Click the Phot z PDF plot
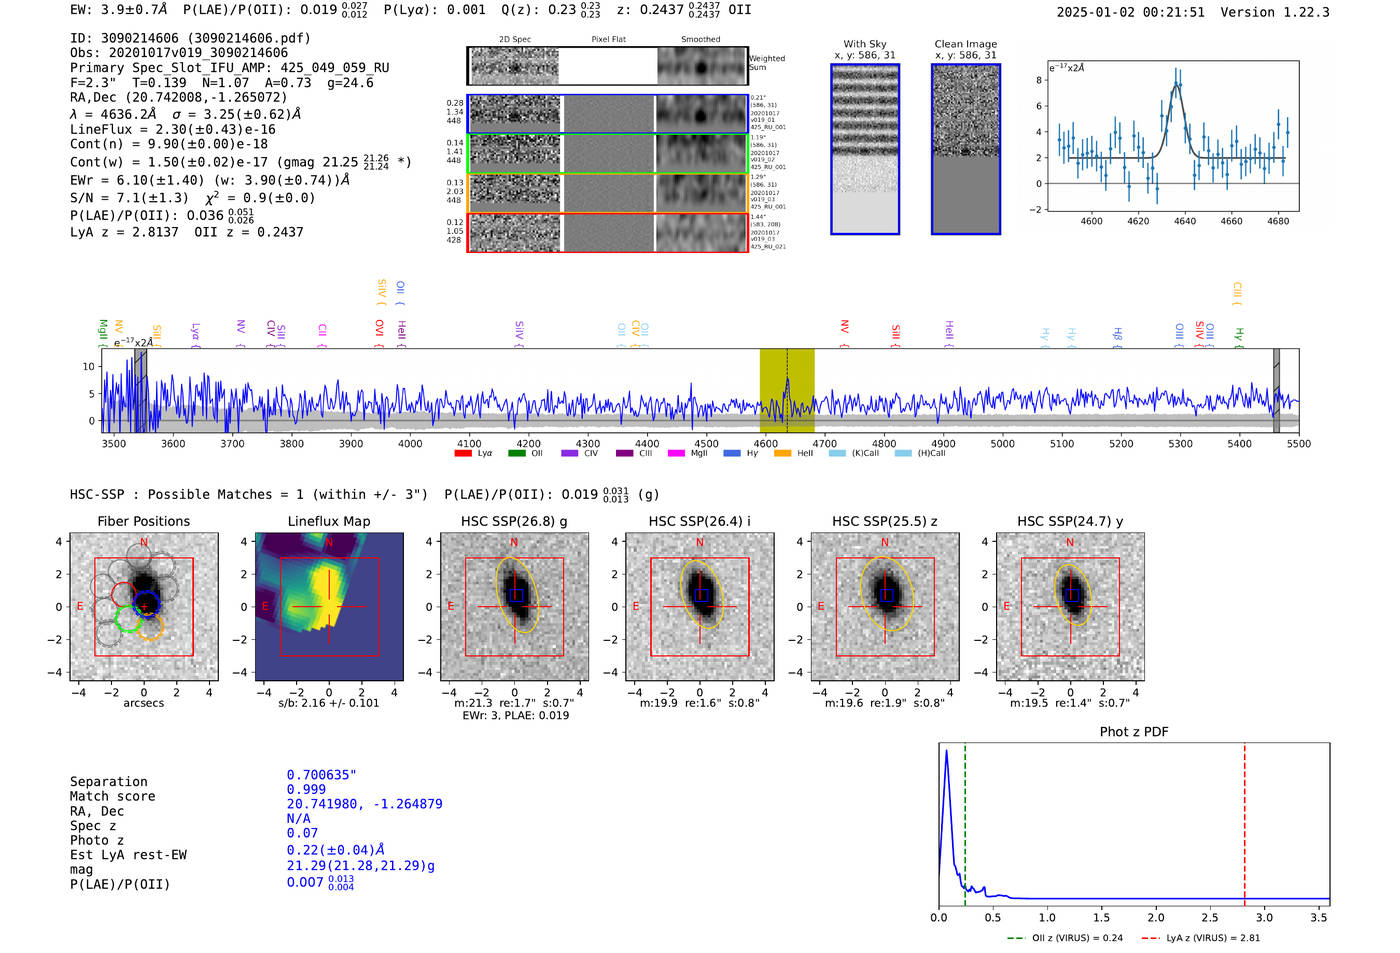Screen dimensions: 1400x953 pos(1134,825)
